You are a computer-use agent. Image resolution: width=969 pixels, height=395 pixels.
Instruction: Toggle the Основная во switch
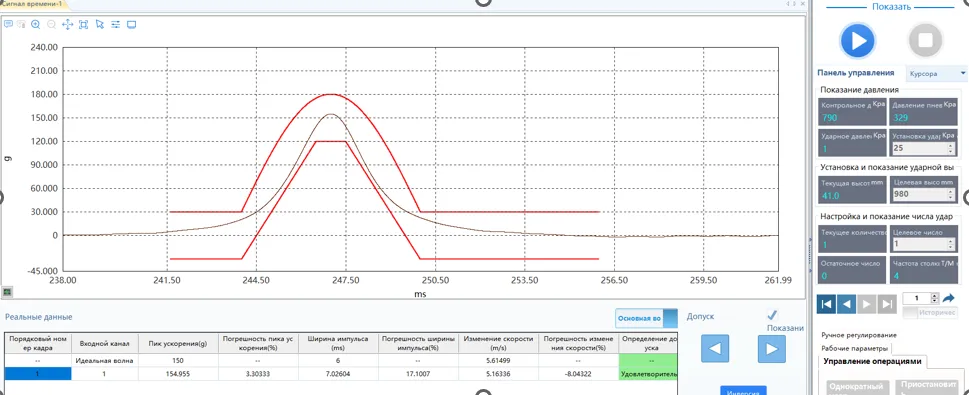(x=646, y=319)
